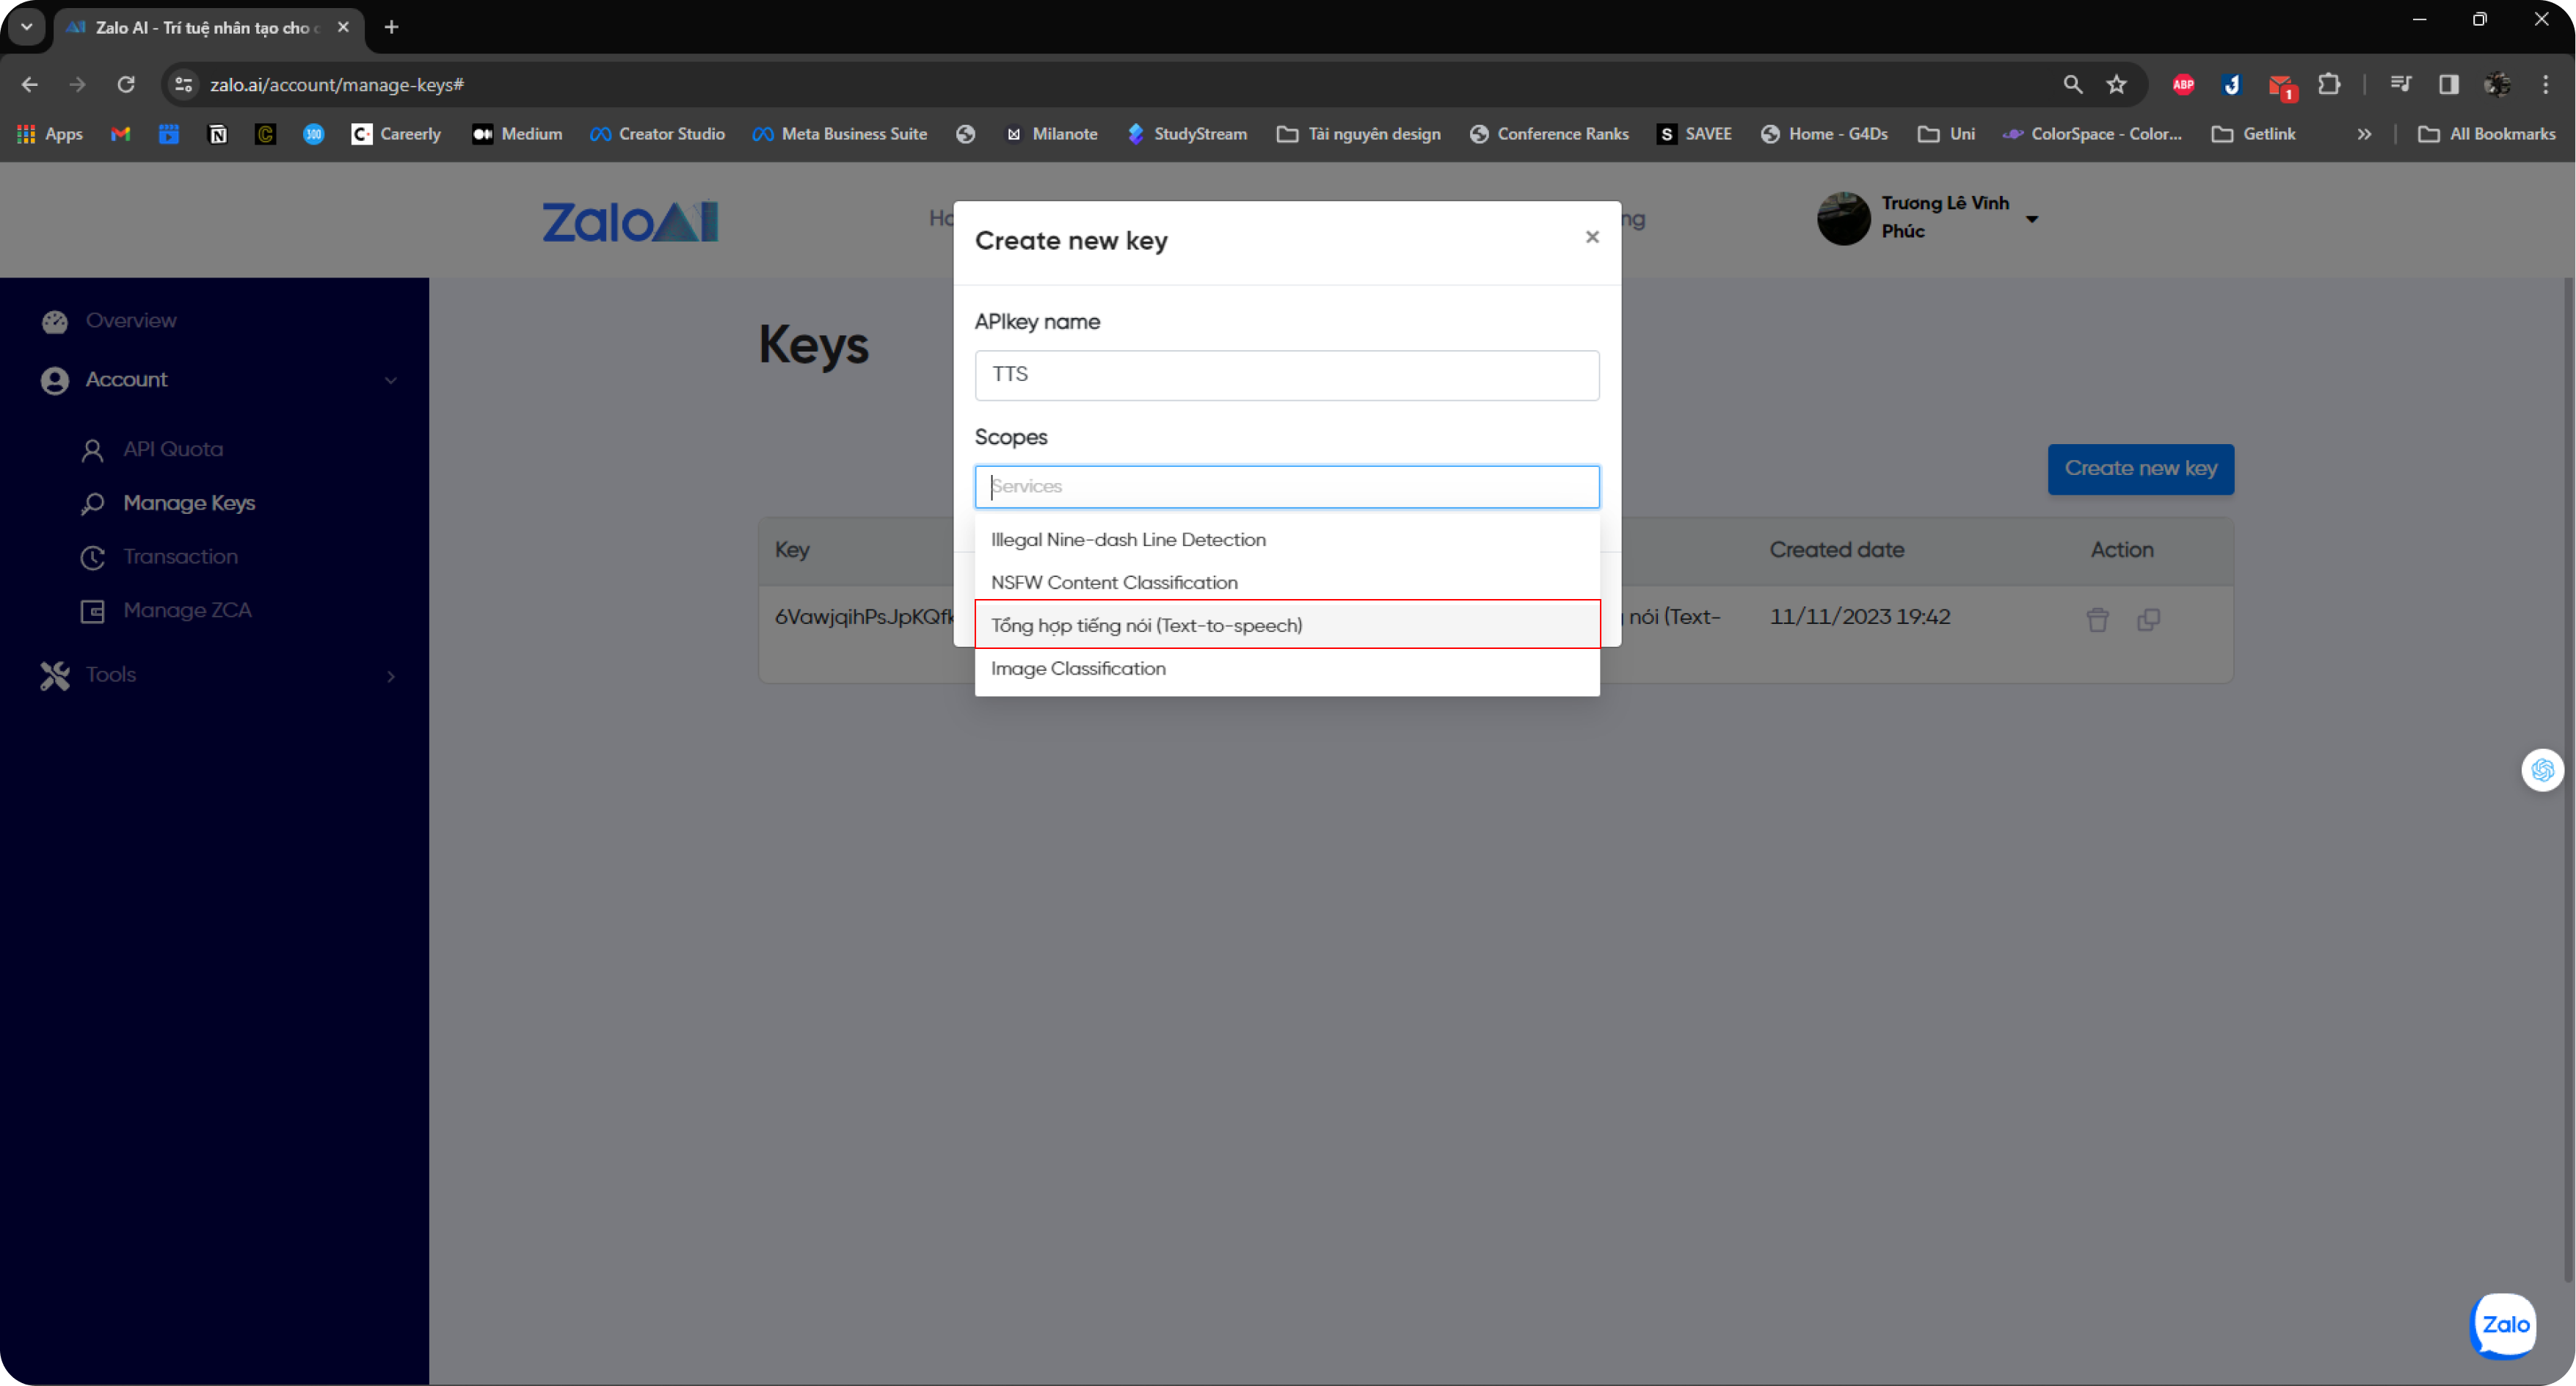
Task: Open the Getlink bookmark folder
Action: click(x=2253, y=134)
